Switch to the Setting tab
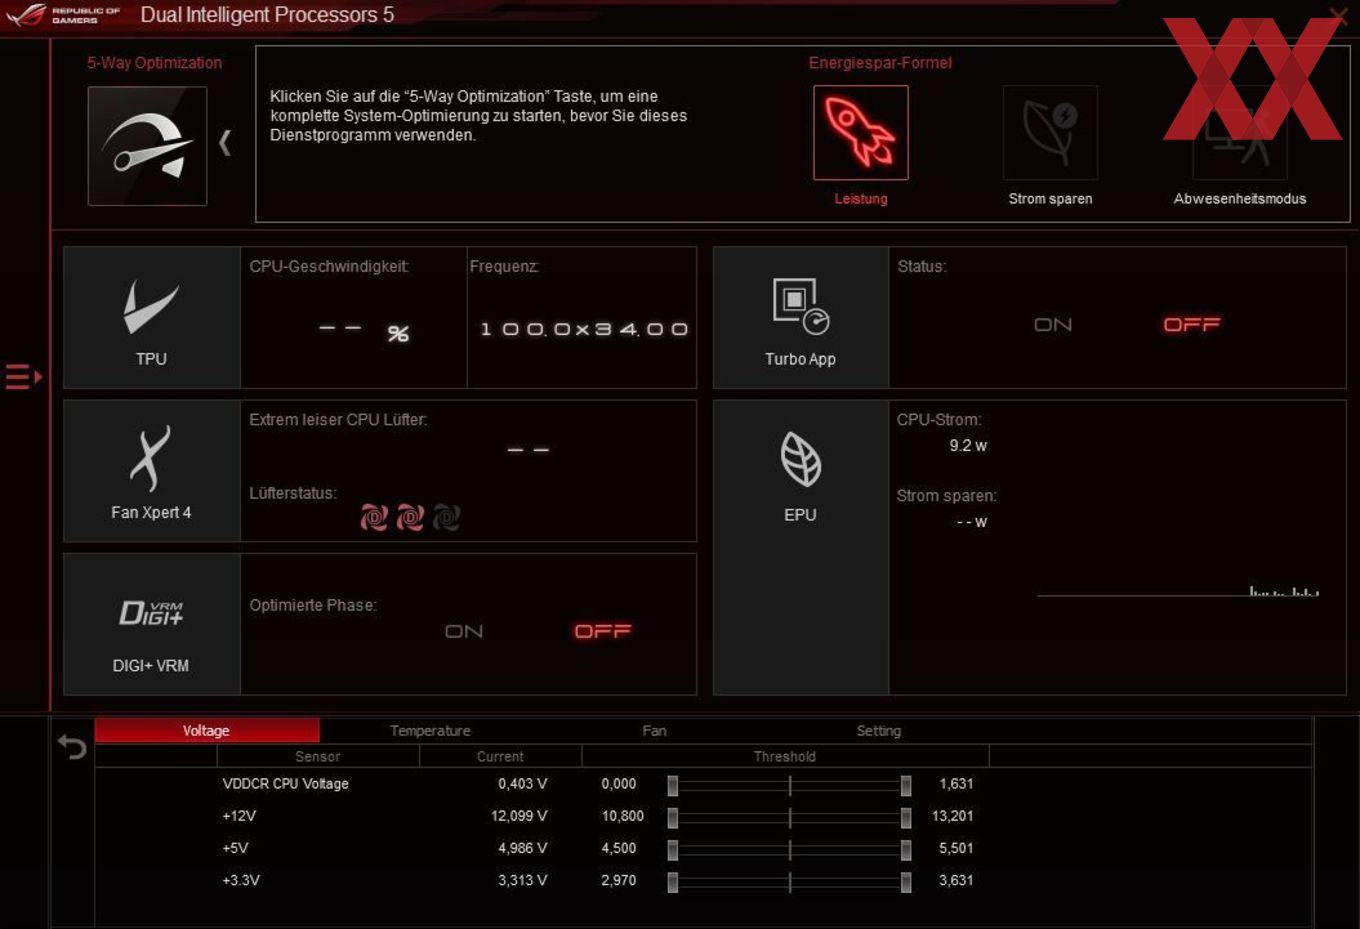This screenshot has width=1360, height=929. 879,731
